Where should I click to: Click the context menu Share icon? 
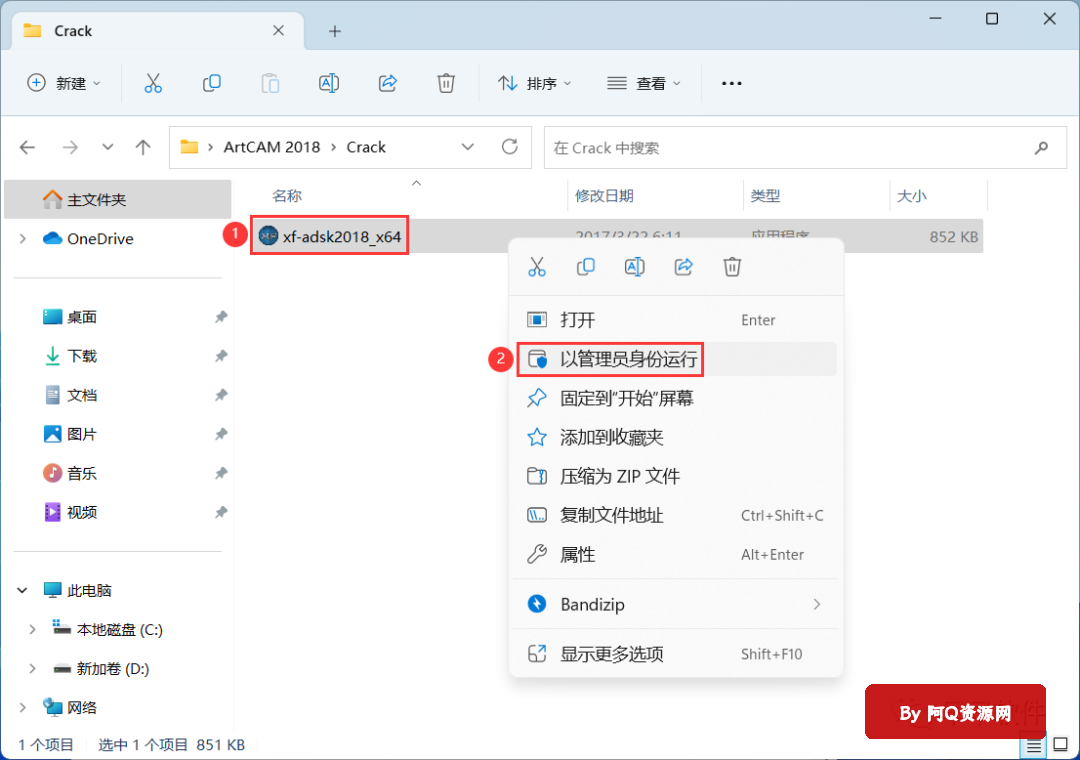(x=683, y=267)
